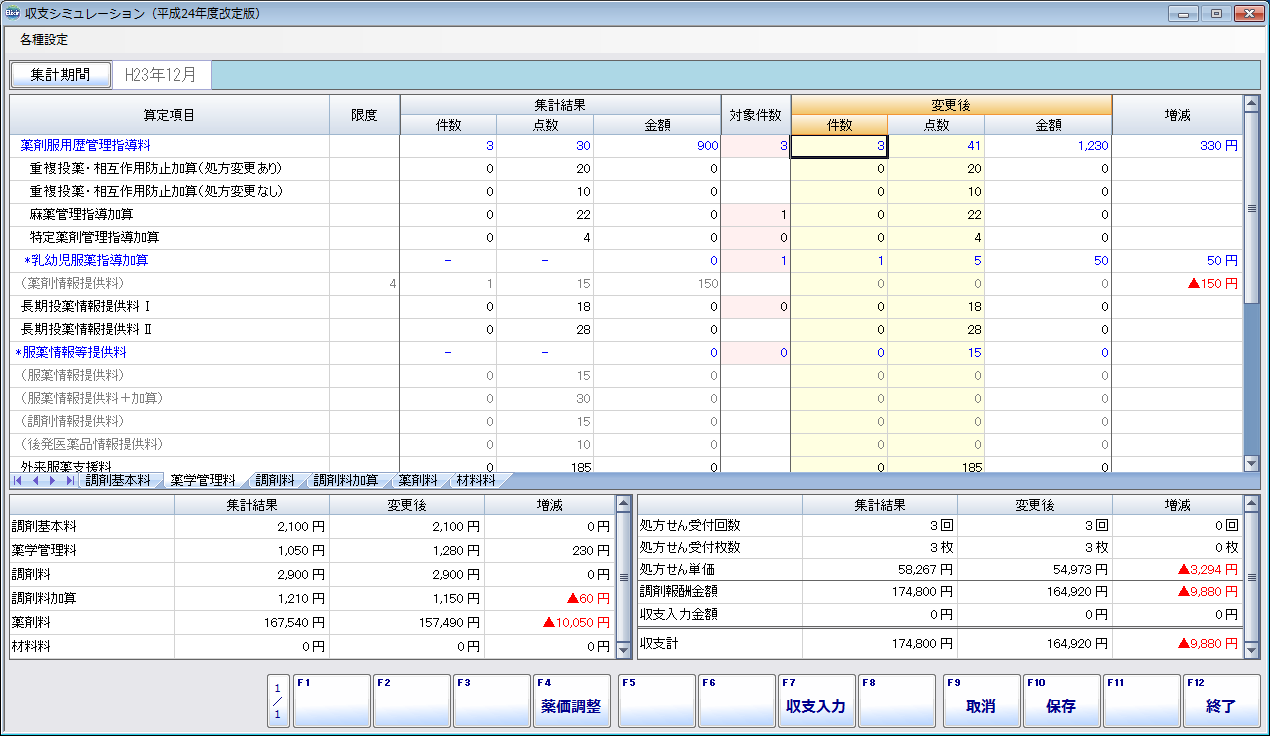Click the main table scrollbar thumb

[x=1250, y=209]
